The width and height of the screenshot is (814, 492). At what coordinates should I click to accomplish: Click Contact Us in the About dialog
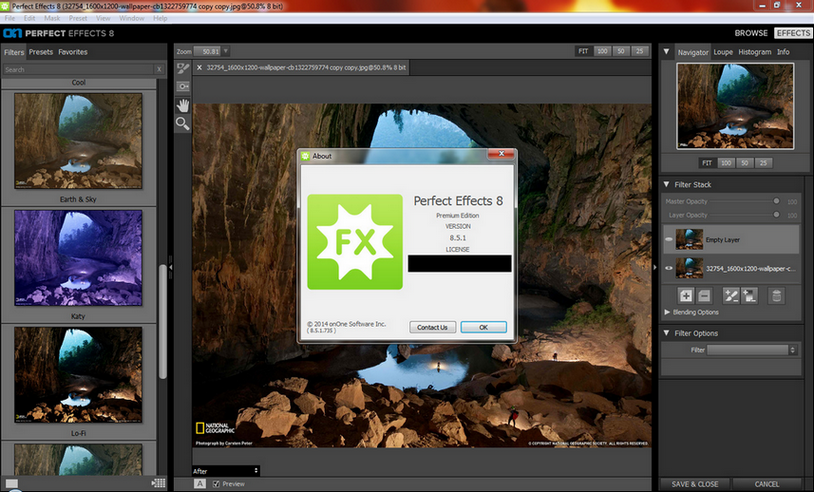(432, 327)
